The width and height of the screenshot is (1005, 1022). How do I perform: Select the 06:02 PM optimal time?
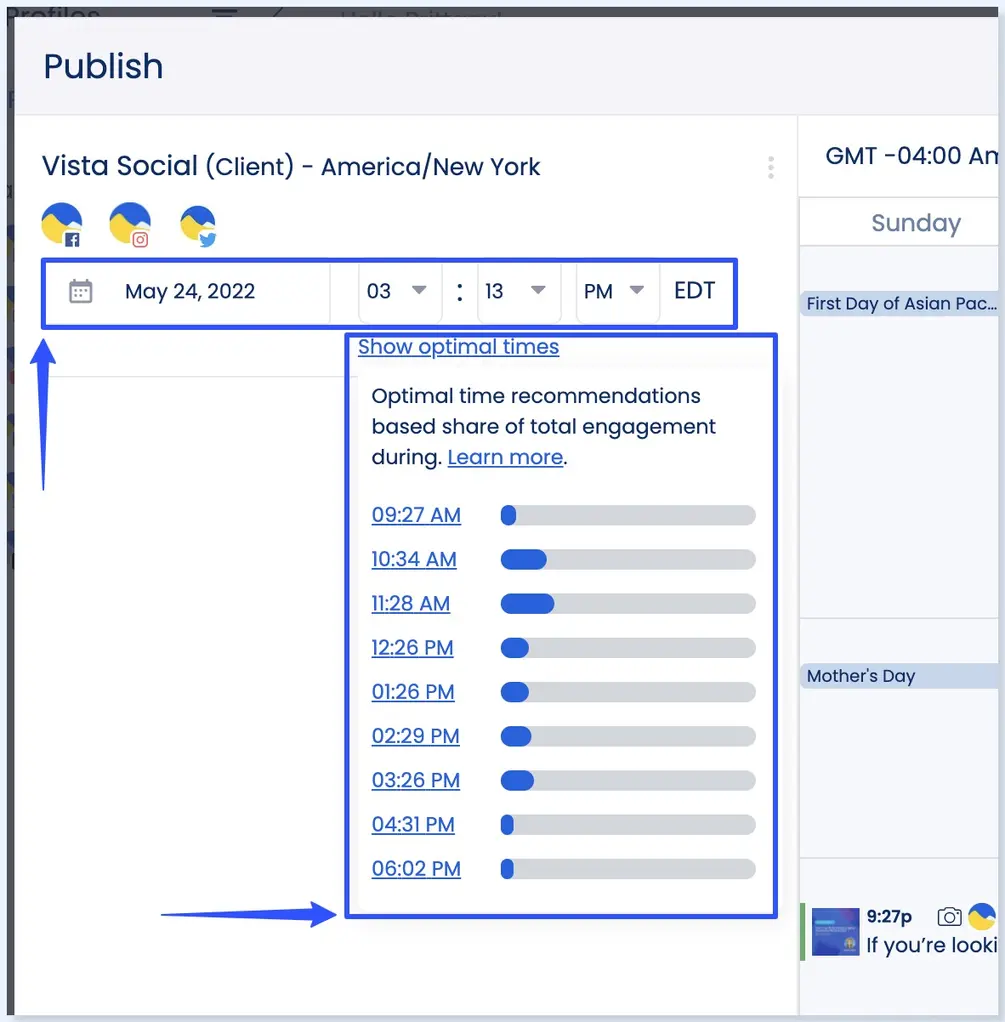point(416,868)
